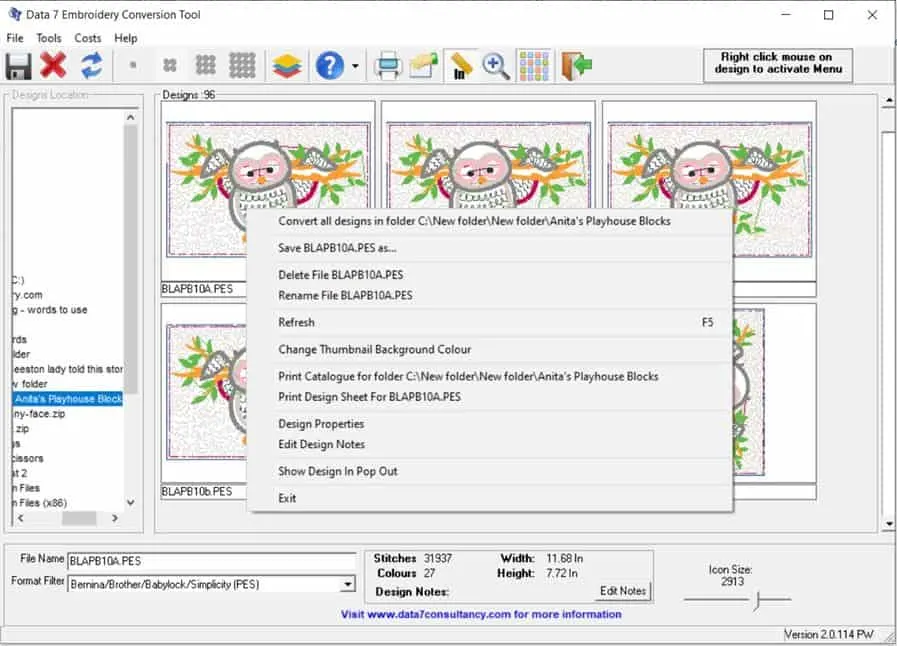Choose Change Thumbnail Background Colour

tap(490, 350)
